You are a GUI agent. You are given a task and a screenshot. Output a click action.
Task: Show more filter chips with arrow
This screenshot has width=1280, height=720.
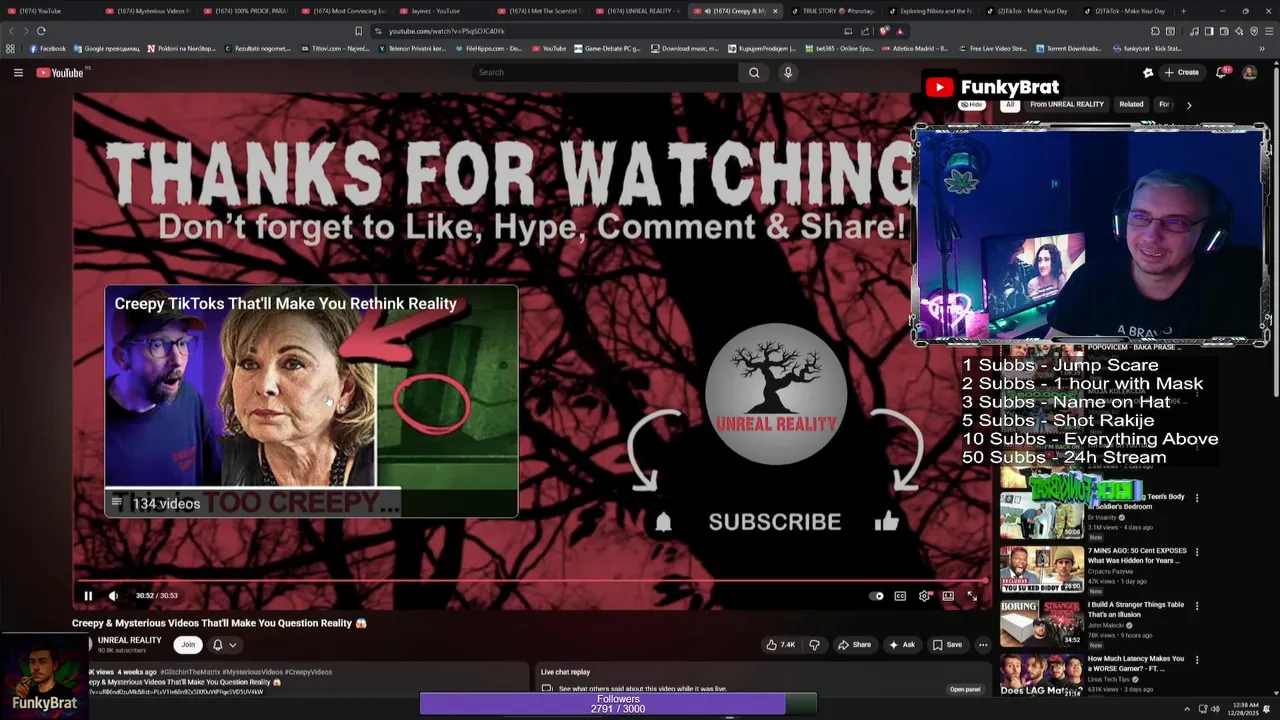coord(1189,105)
